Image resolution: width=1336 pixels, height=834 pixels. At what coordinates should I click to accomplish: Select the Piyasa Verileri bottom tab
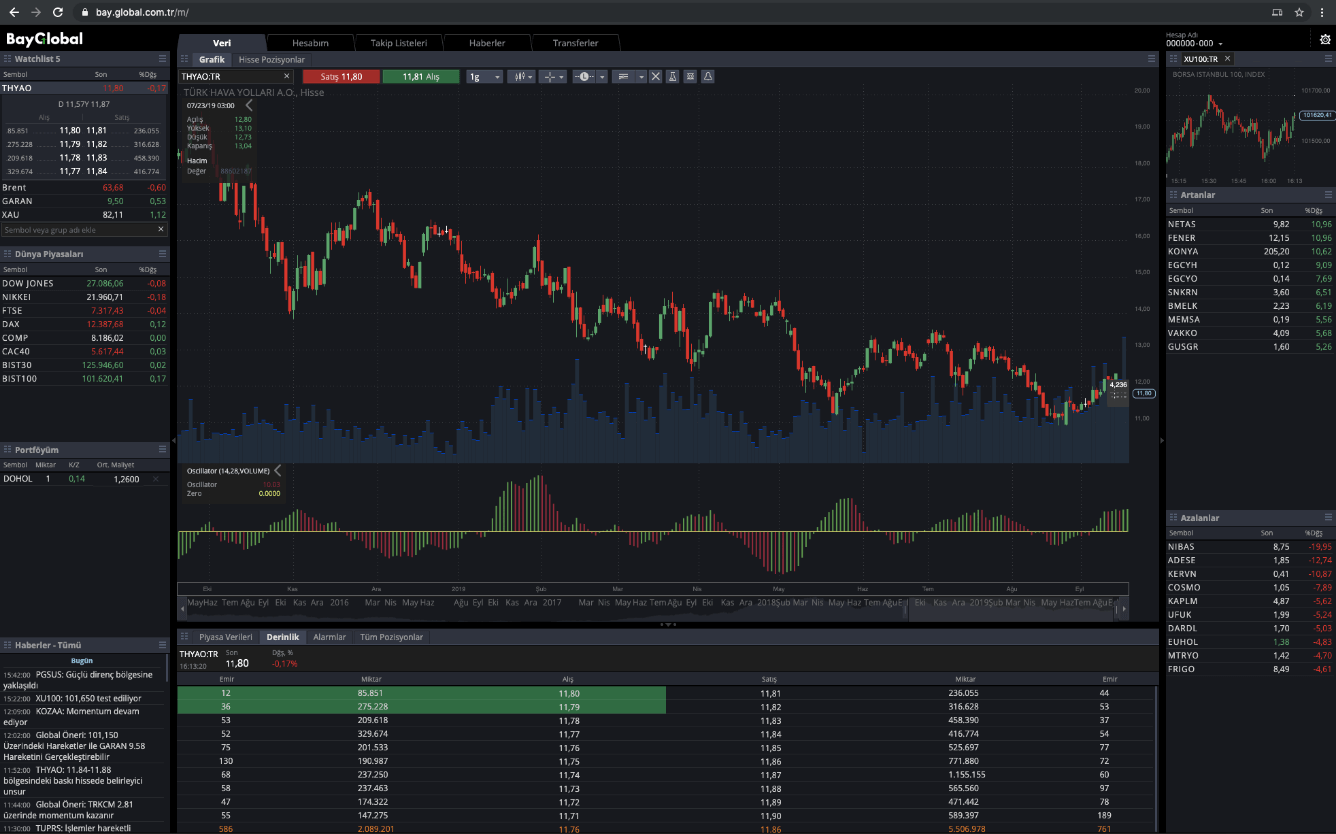point(225,637)
